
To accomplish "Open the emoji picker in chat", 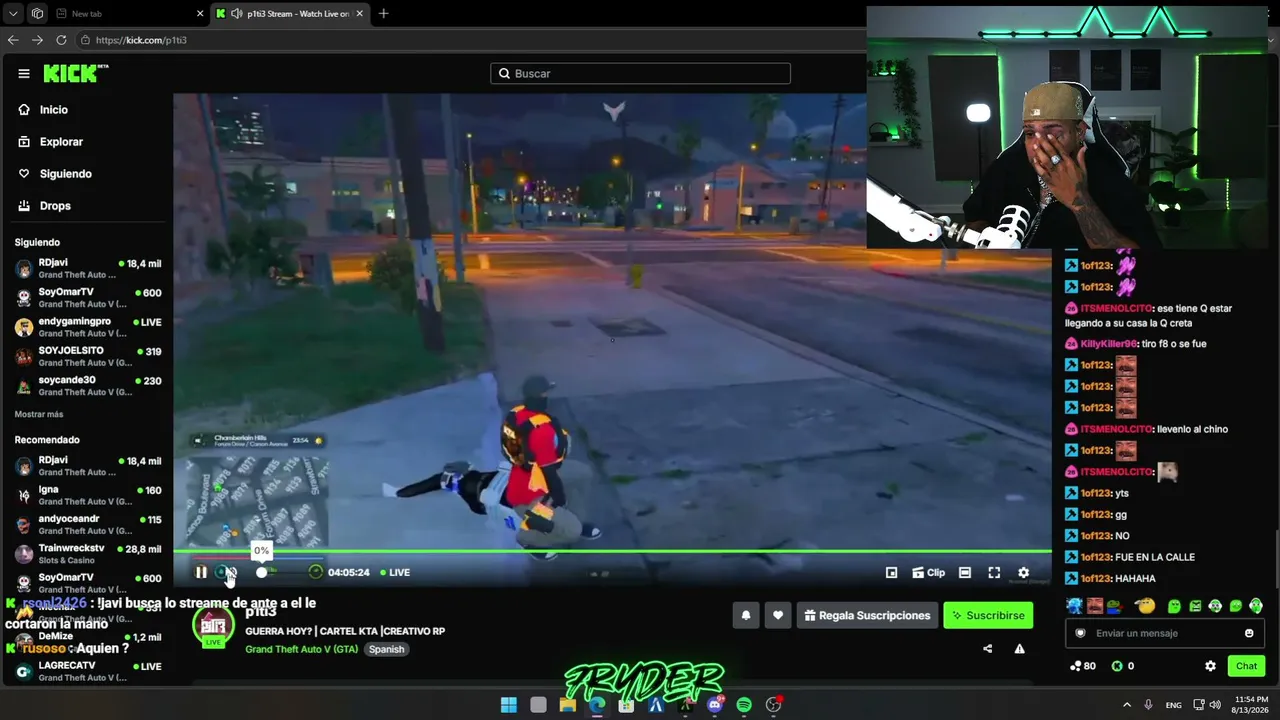I will 1249,633.
